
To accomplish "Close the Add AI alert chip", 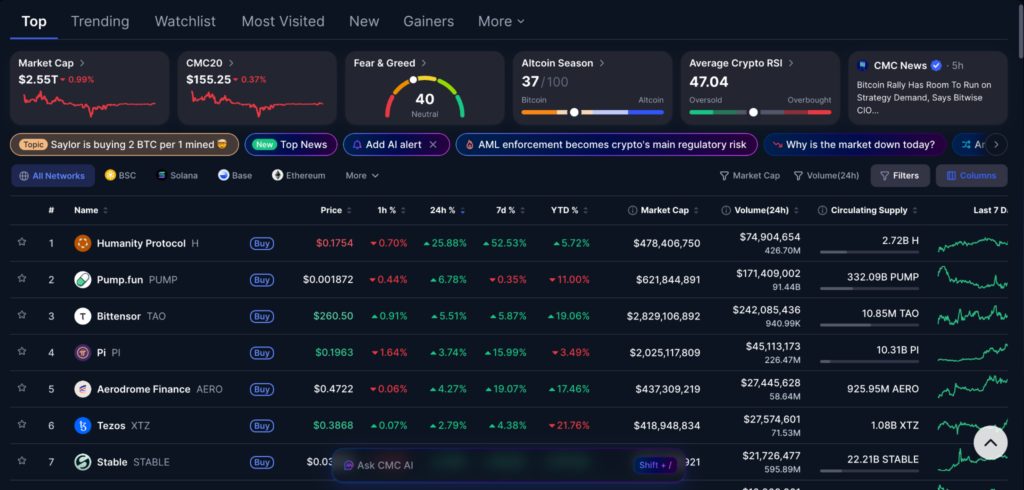I will pyautogui.click(x=433, y=145).
